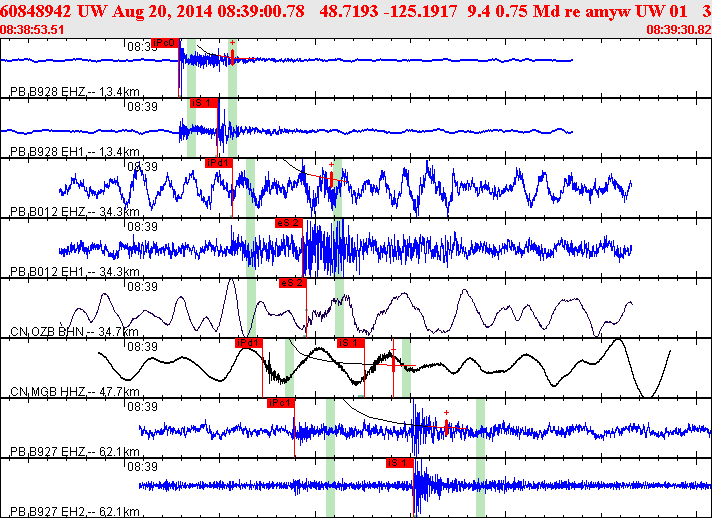
Task: Click the iS 1 pick flag on B927 EH2
Action: (x=400, y=463)
